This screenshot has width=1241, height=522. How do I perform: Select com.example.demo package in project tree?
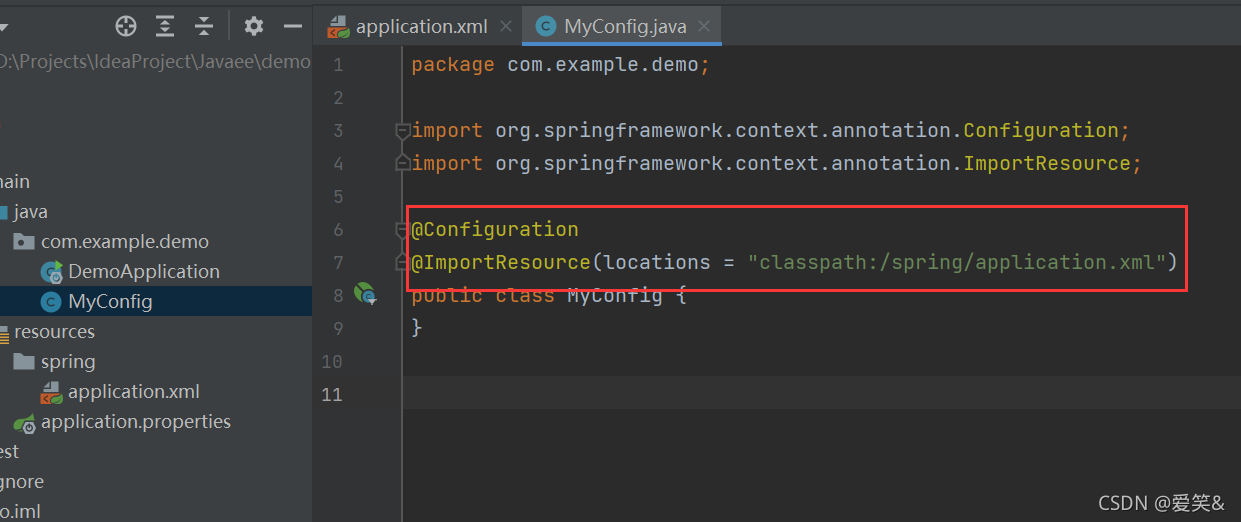[124, 242]
